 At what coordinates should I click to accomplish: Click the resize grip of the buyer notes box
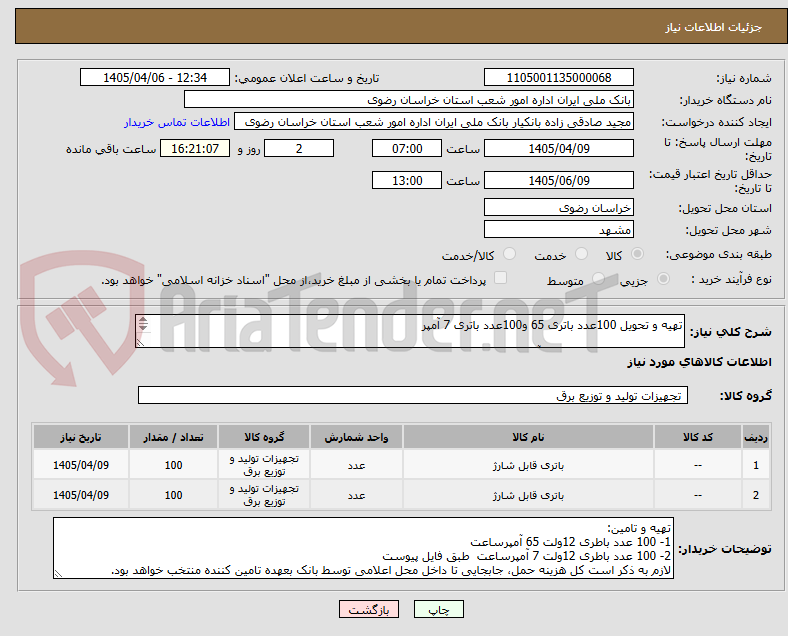tap(58, 574)
